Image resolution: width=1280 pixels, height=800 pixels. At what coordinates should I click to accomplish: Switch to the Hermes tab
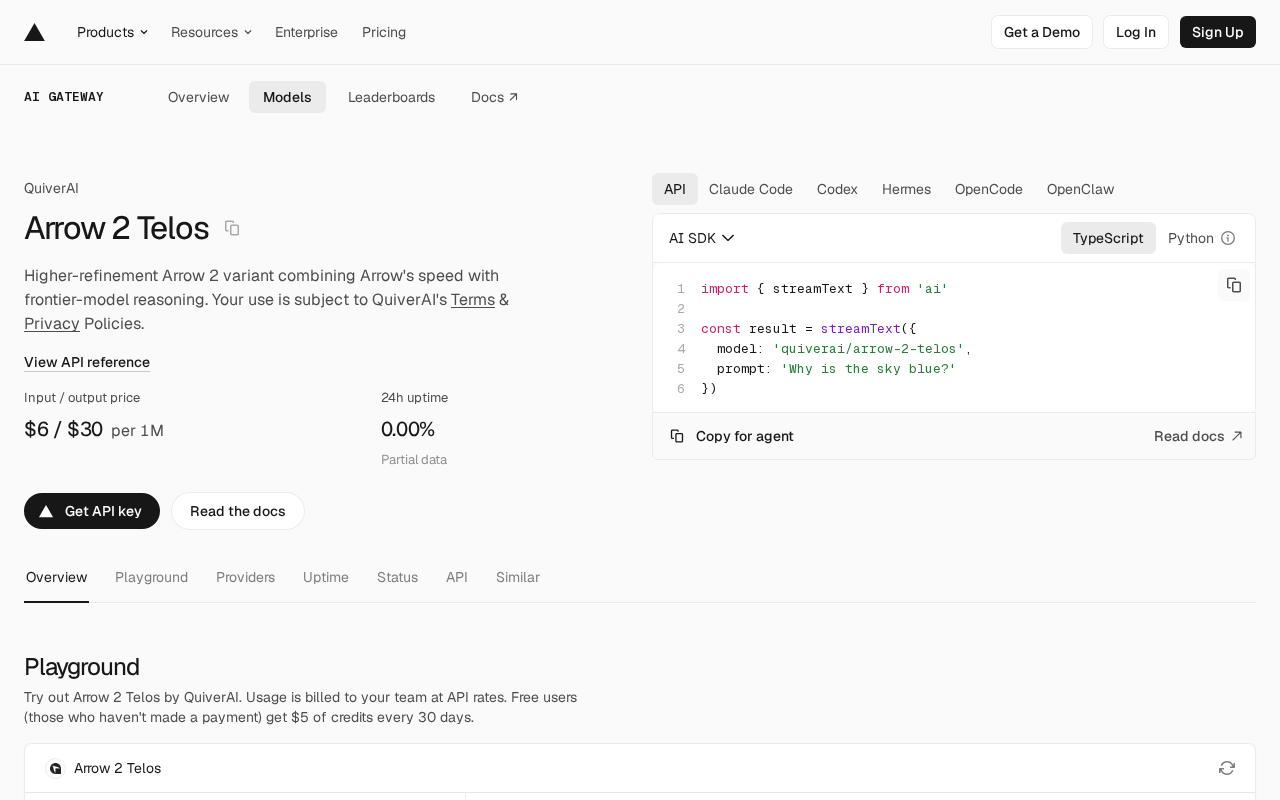[x=906, y=189]
